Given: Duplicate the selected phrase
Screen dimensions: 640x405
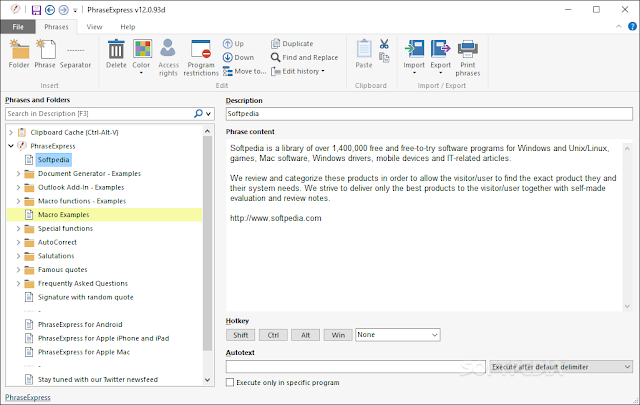Looking at the screenshot, I should [x=292, y=44].
